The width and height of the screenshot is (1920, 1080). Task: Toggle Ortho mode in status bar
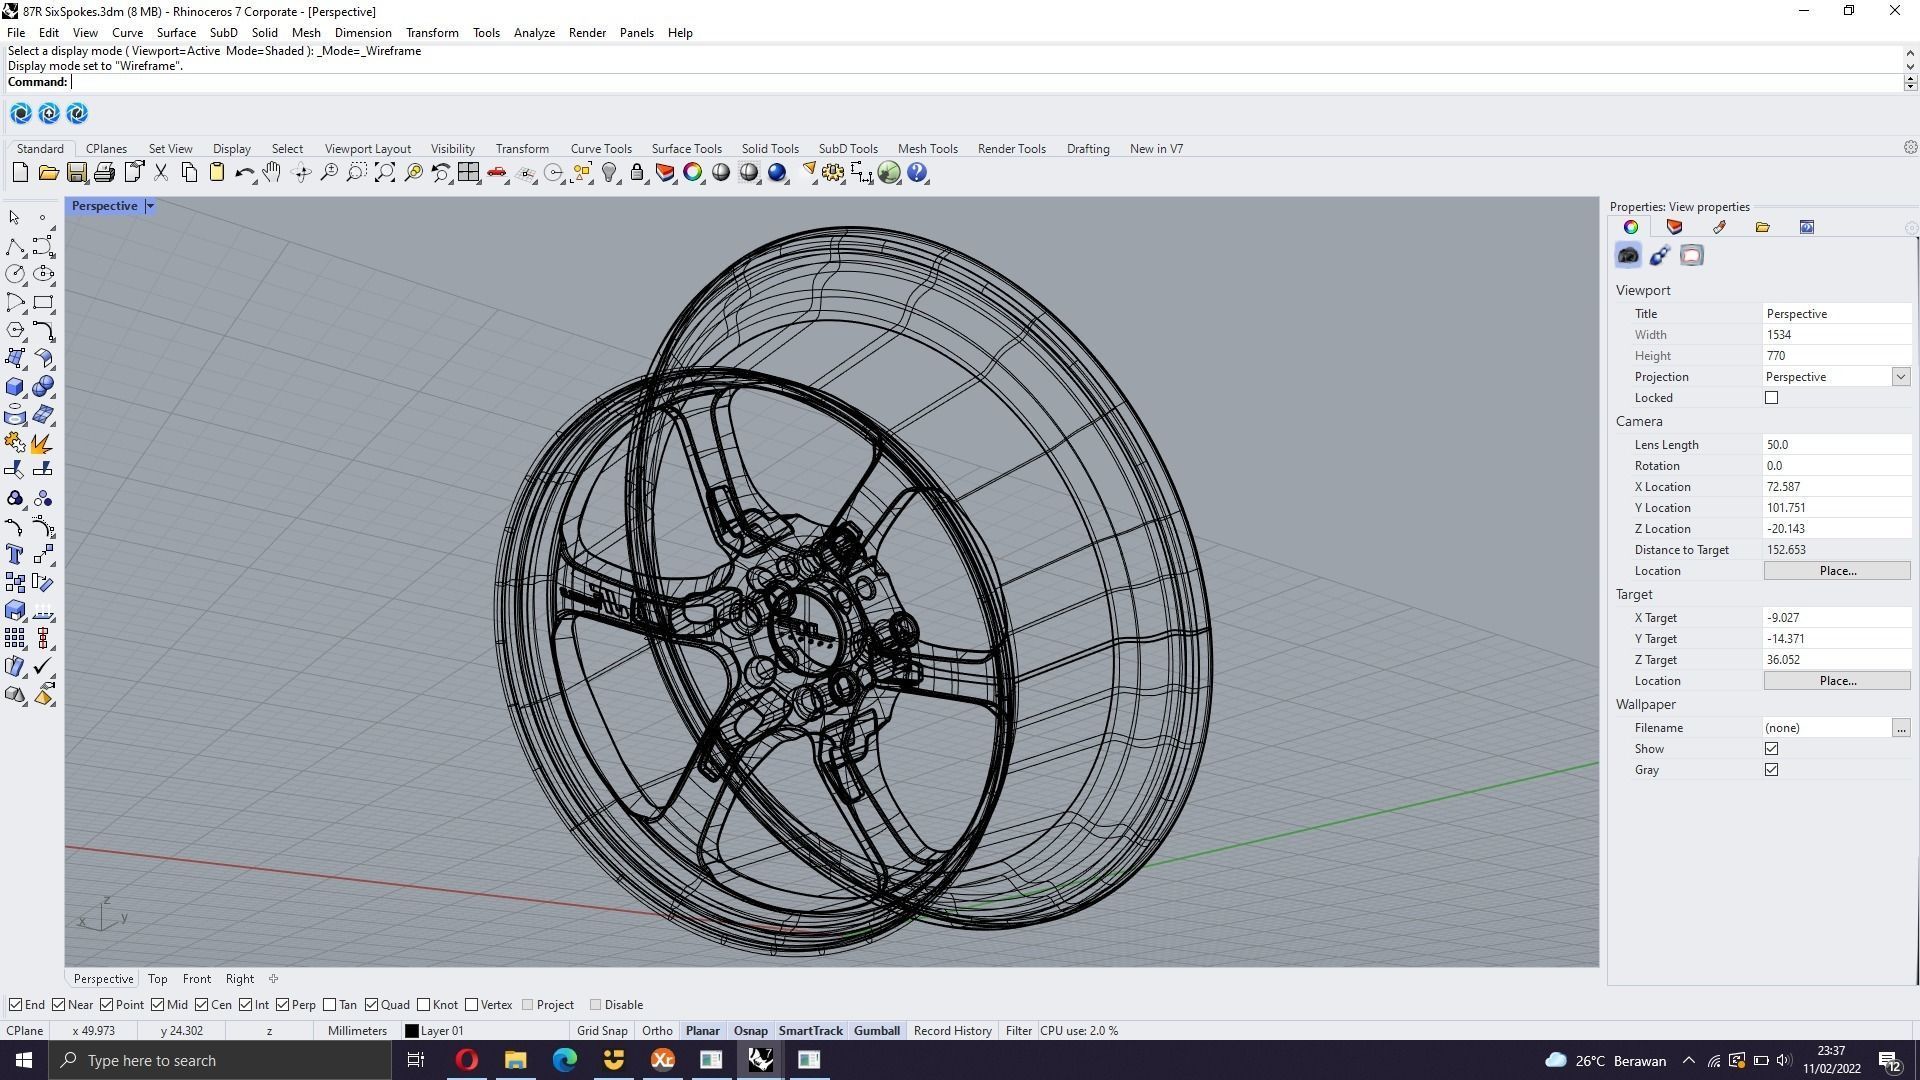coord(657,1031)
